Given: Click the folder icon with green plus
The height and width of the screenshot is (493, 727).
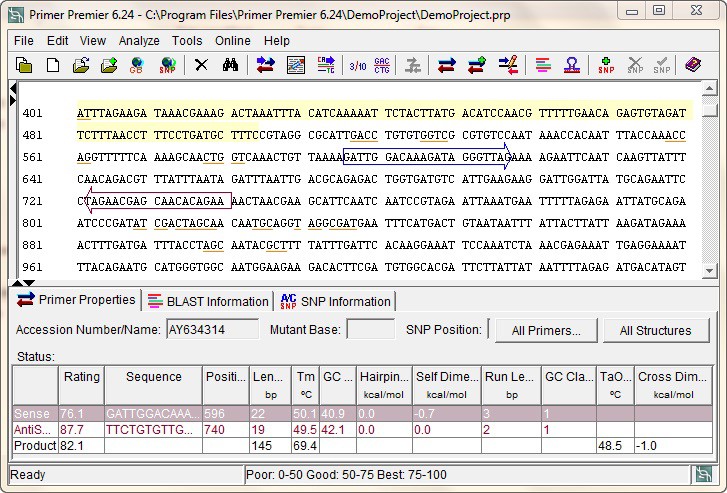Looking at the screenshot, I should (109, 65).
